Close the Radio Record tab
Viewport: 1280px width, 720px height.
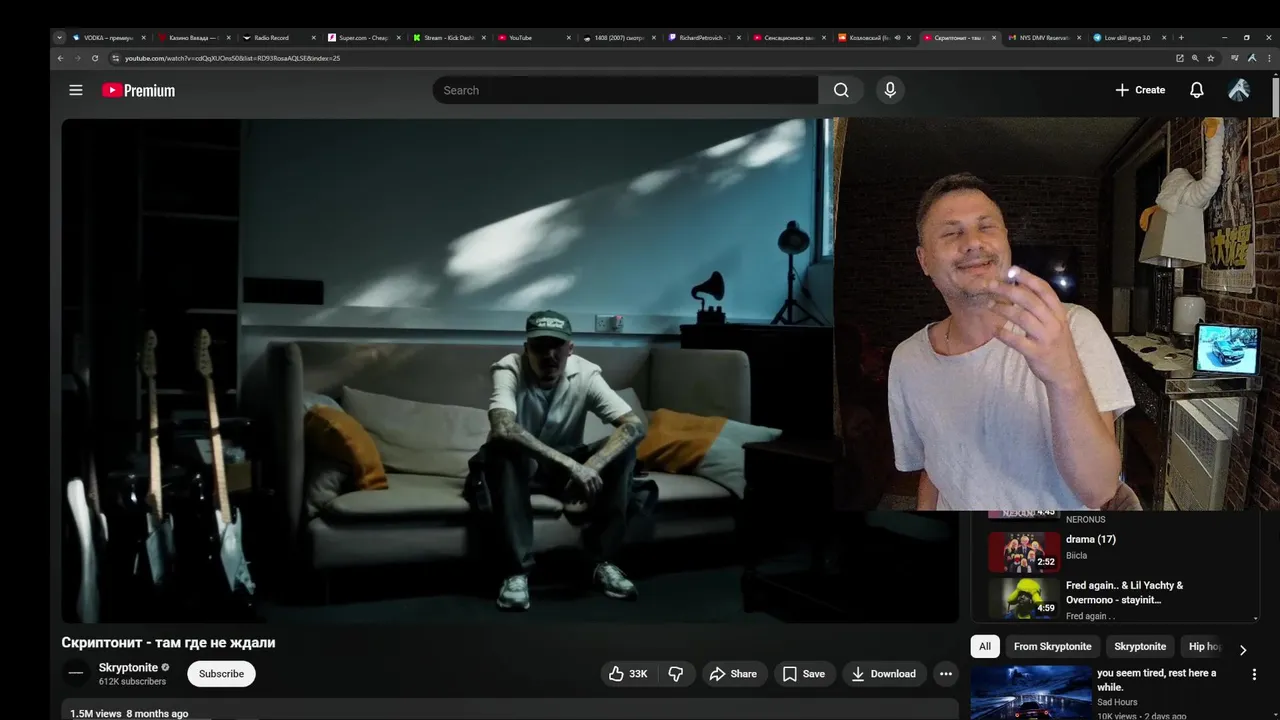tap(314, 38)
